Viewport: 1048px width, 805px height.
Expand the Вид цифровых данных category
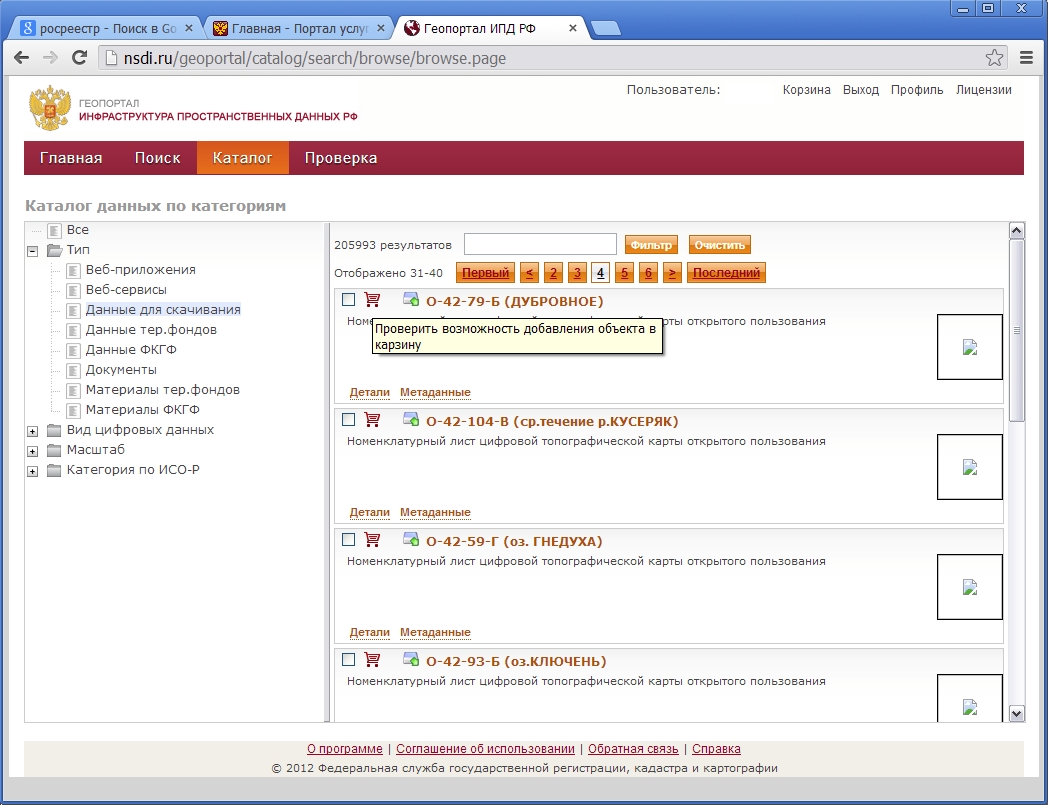tap(33, 431)
